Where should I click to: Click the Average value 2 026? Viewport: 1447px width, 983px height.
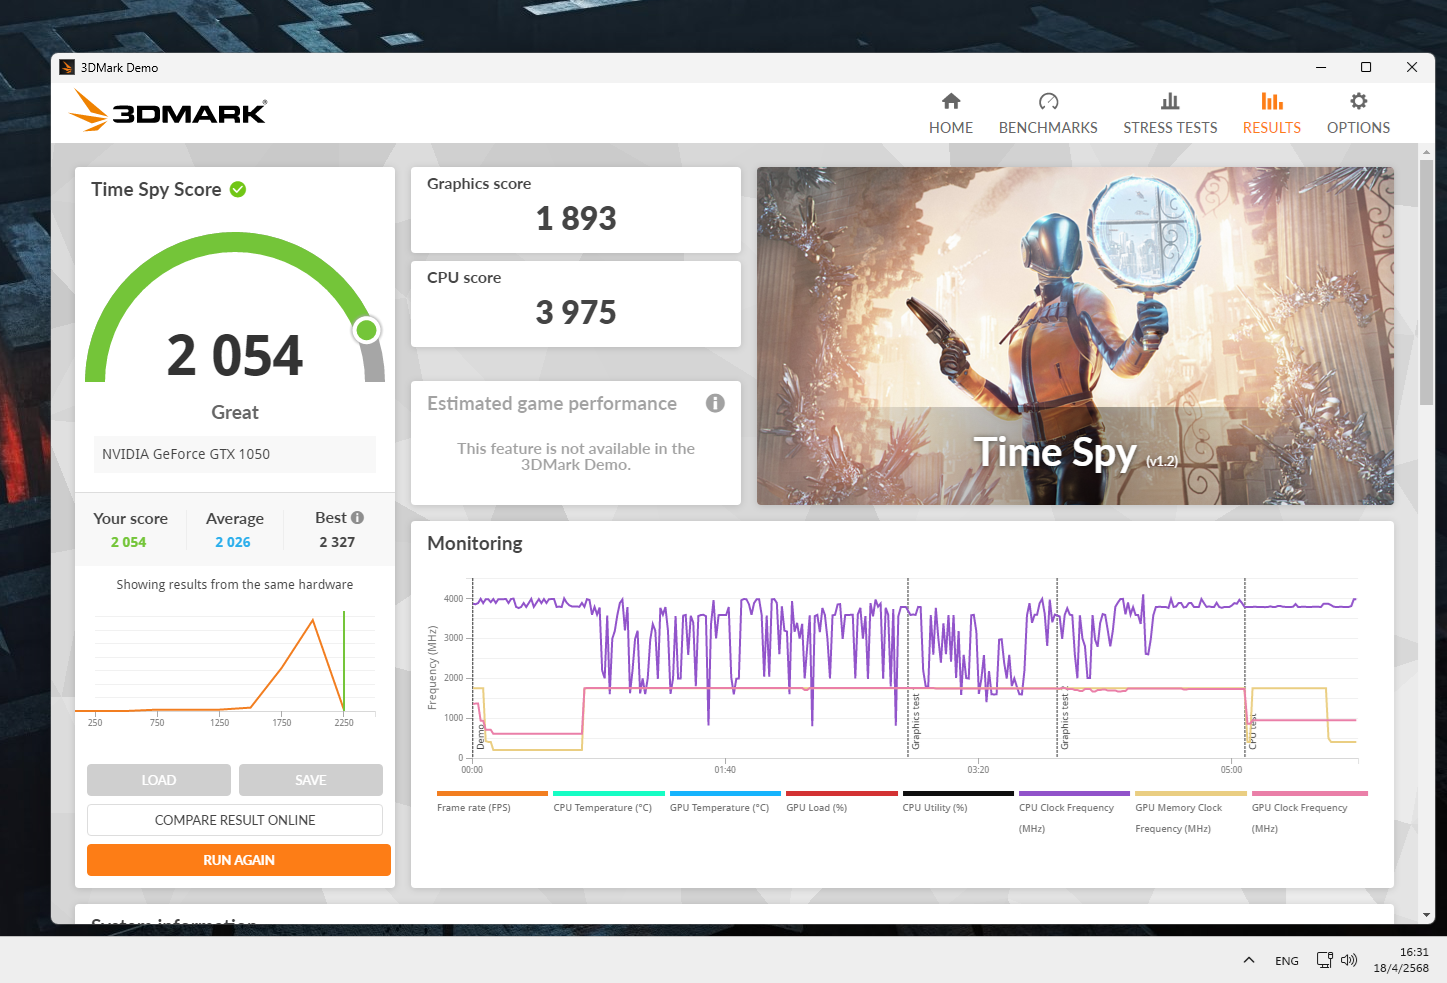[233, 542]
